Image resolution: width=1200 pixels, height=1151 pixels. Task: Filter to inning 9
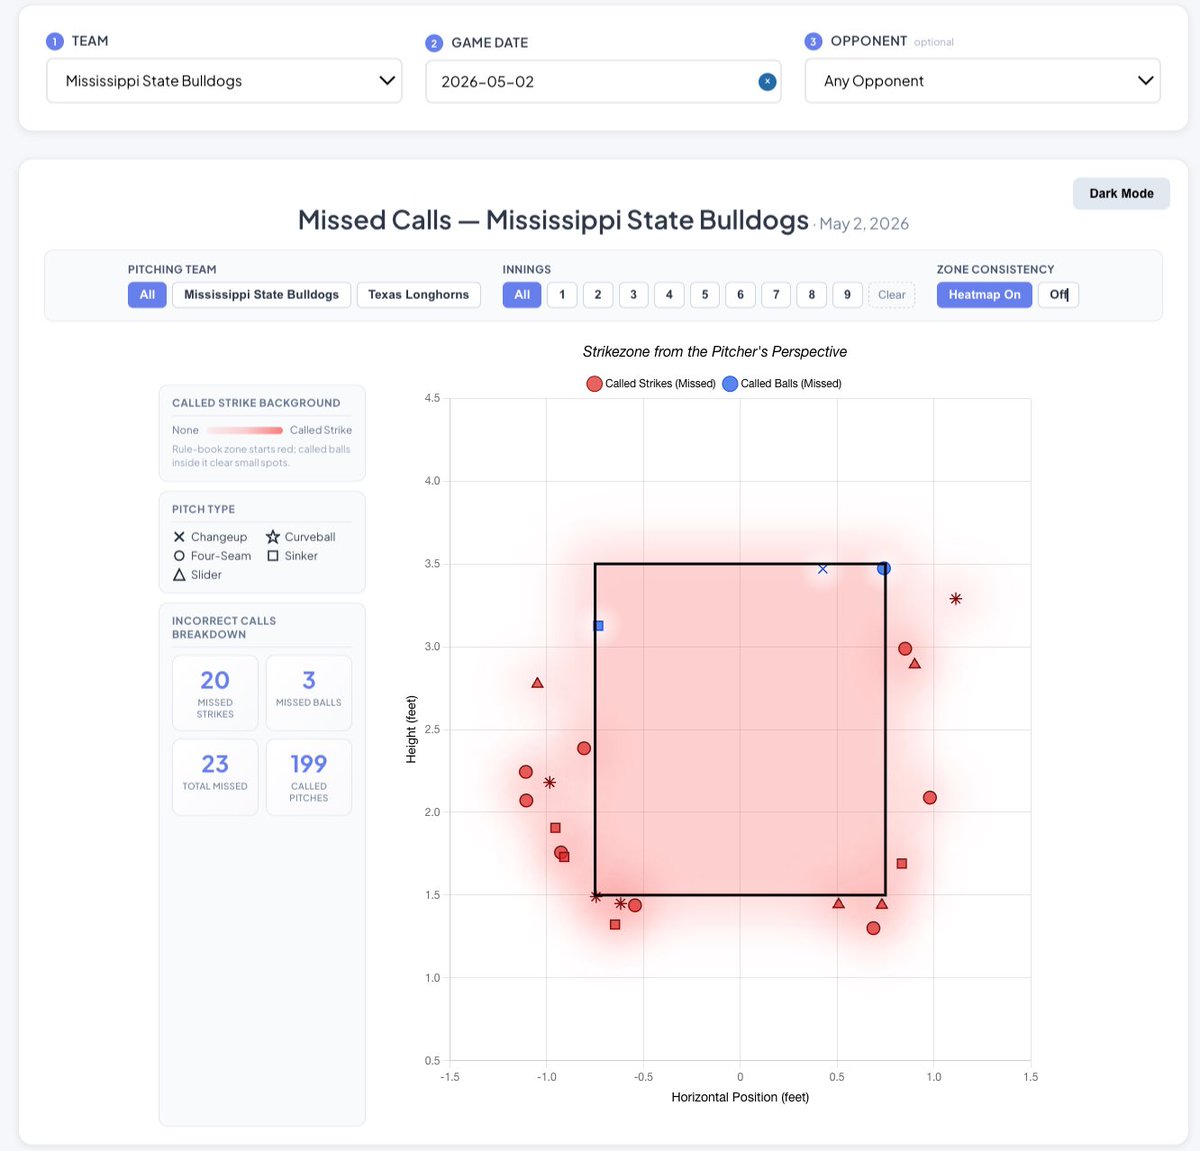847,295
